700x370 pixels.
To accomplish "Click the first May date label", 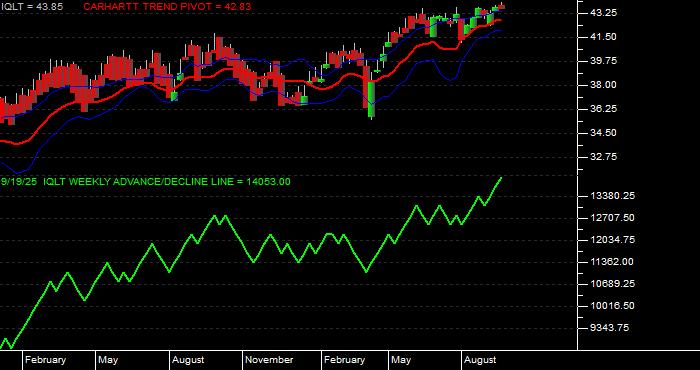I will coord(108,360).
